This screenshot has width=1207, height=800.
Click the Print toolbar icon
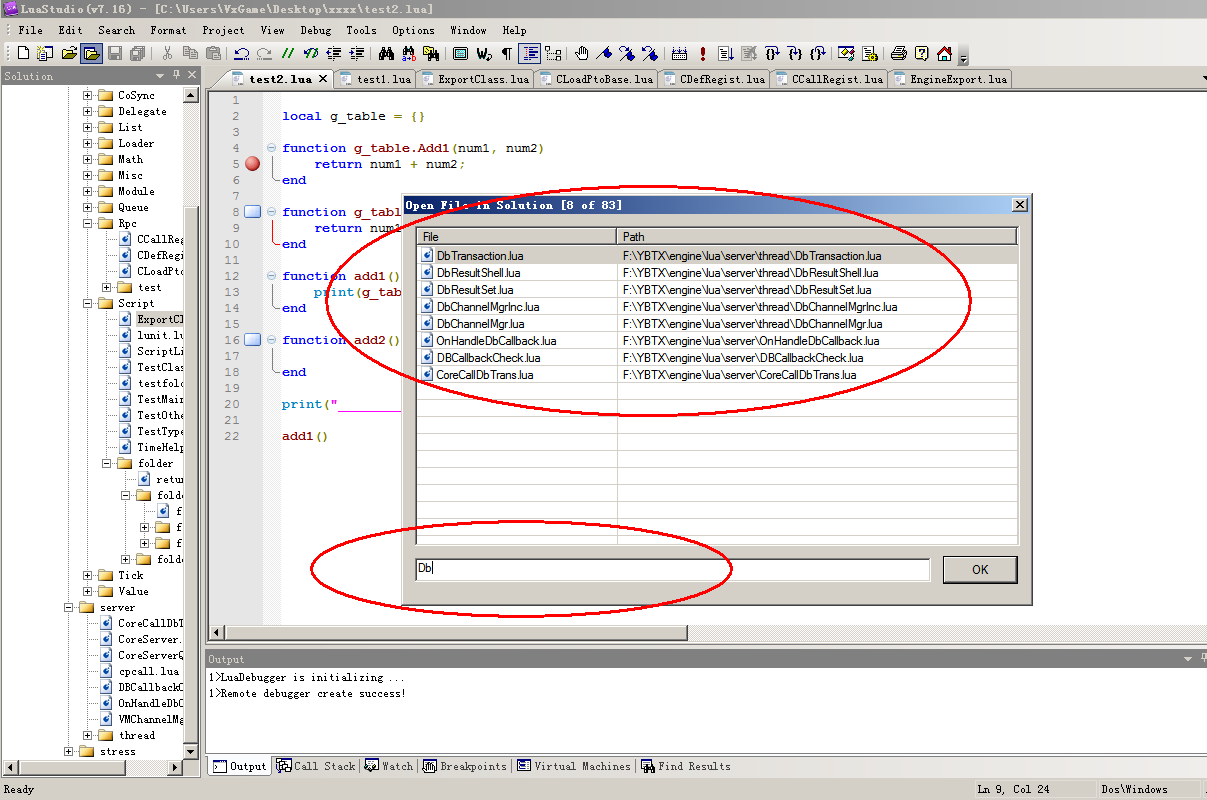pyautogui.click(x=899, y=53)
